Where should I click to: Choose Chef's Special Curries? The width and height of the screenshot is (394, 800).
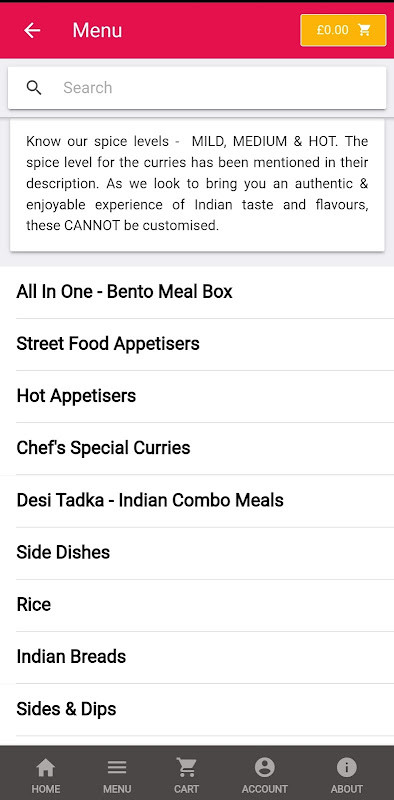tap(197, 448)
